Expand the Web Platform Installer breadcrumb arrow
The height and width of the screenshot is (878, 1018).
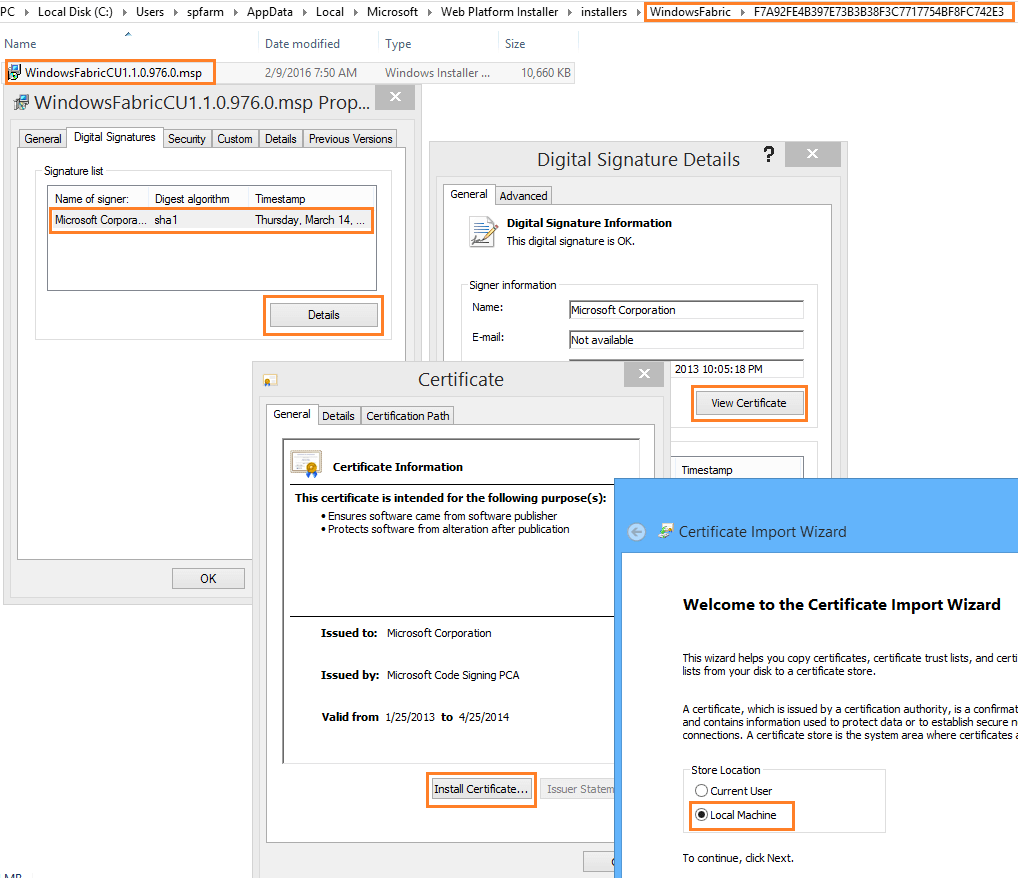click(569, 12)
